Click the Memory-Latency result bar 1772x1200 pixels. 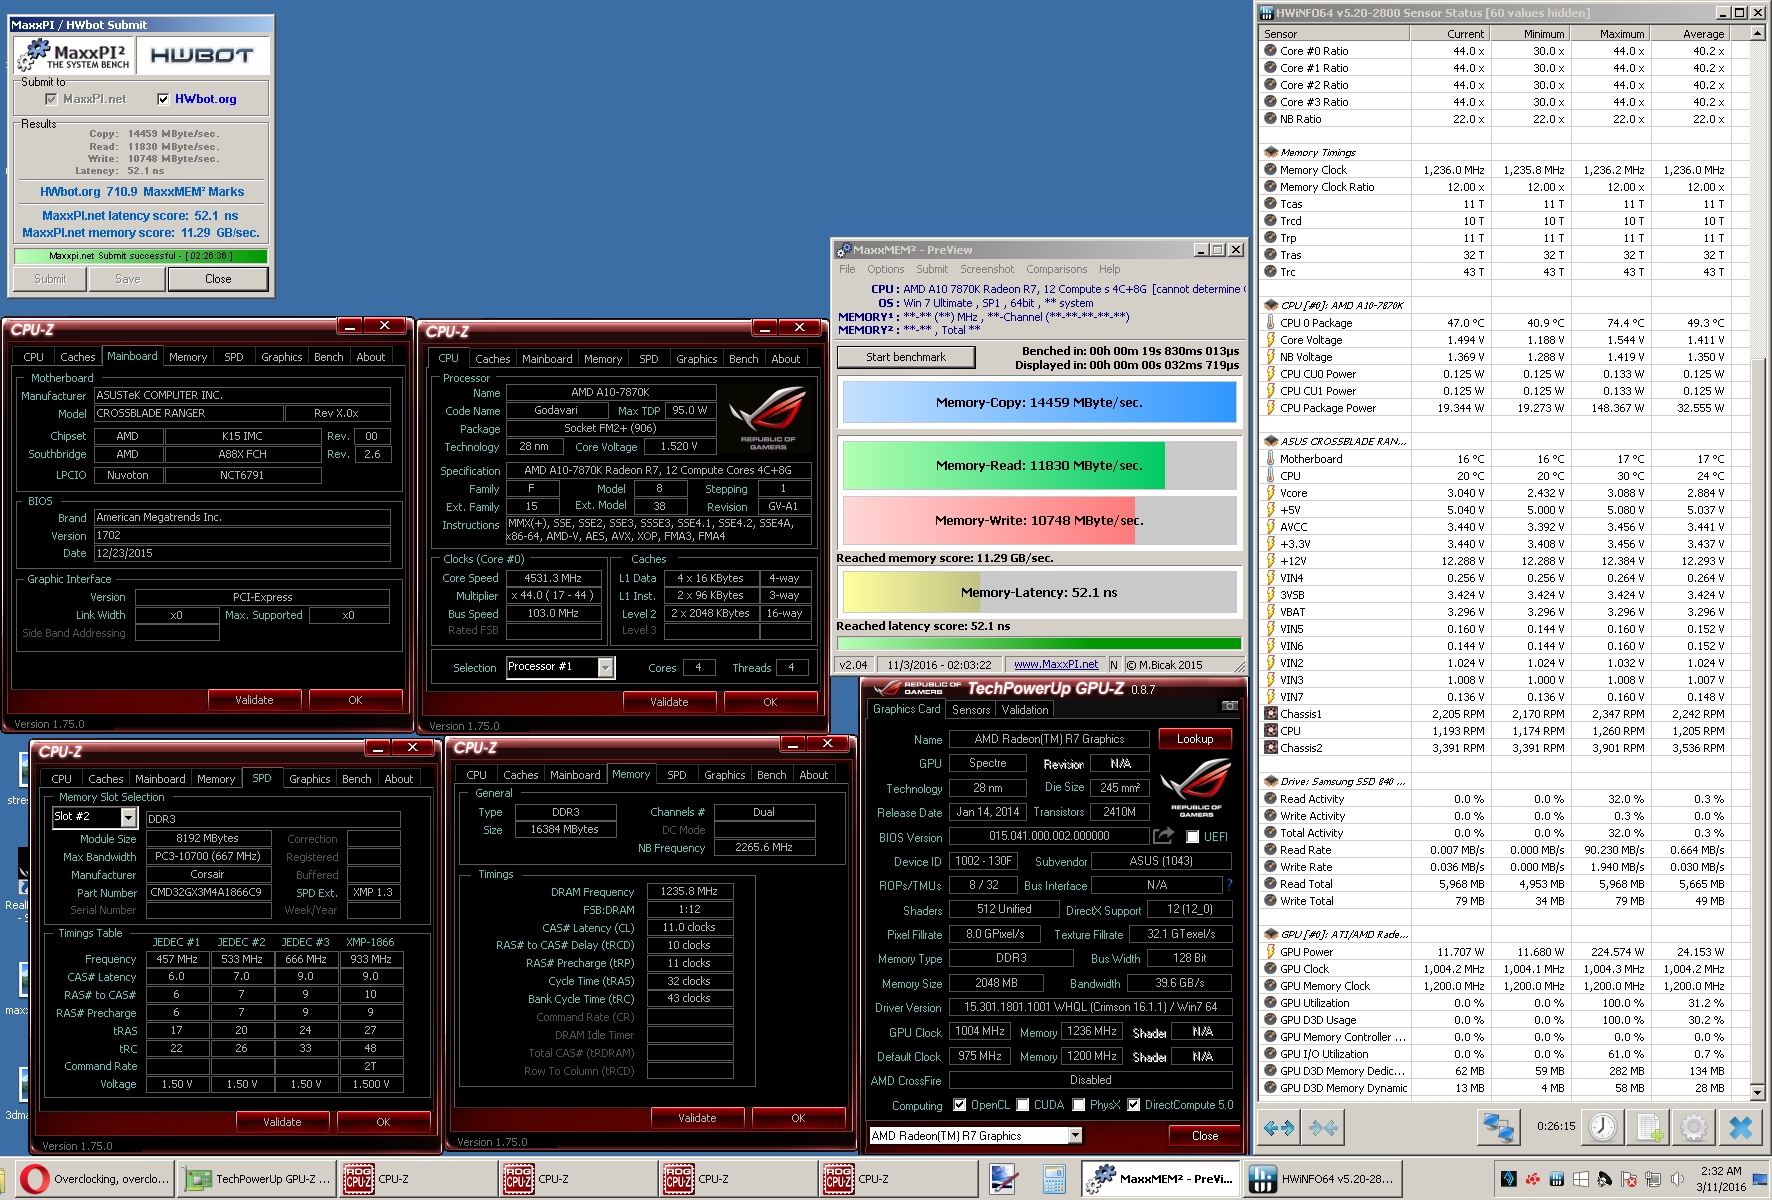[x=1039, y=592]
